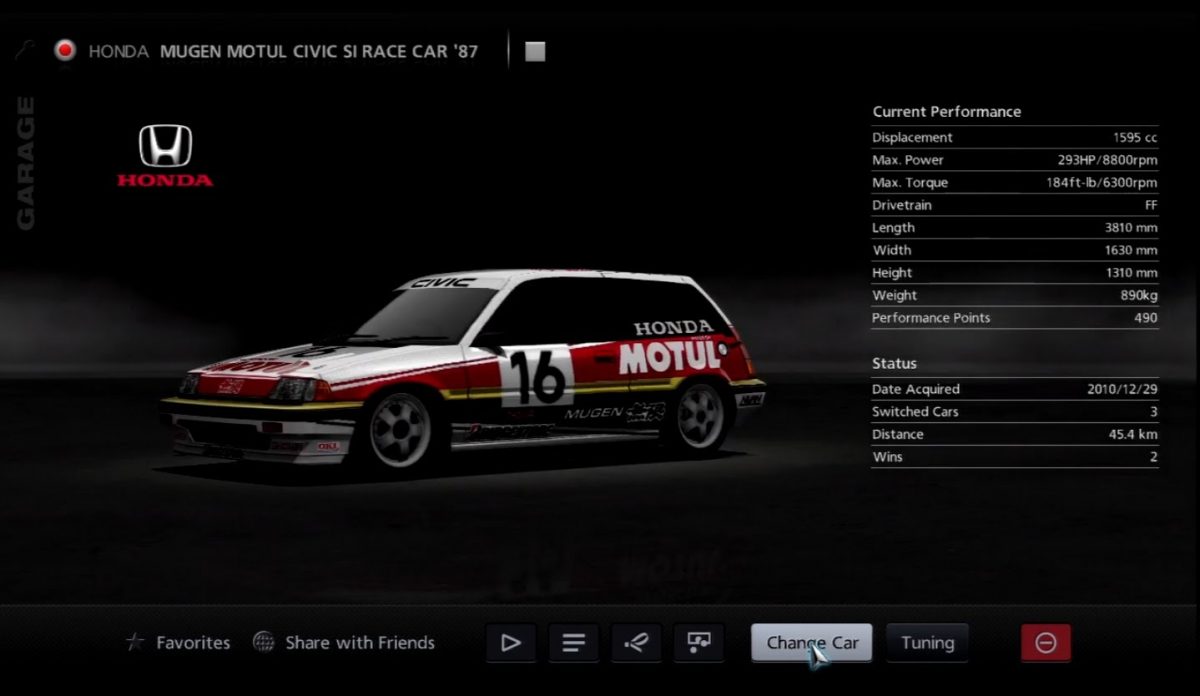
Task: Click the gray car color square
Action: (x=535, y=51)
